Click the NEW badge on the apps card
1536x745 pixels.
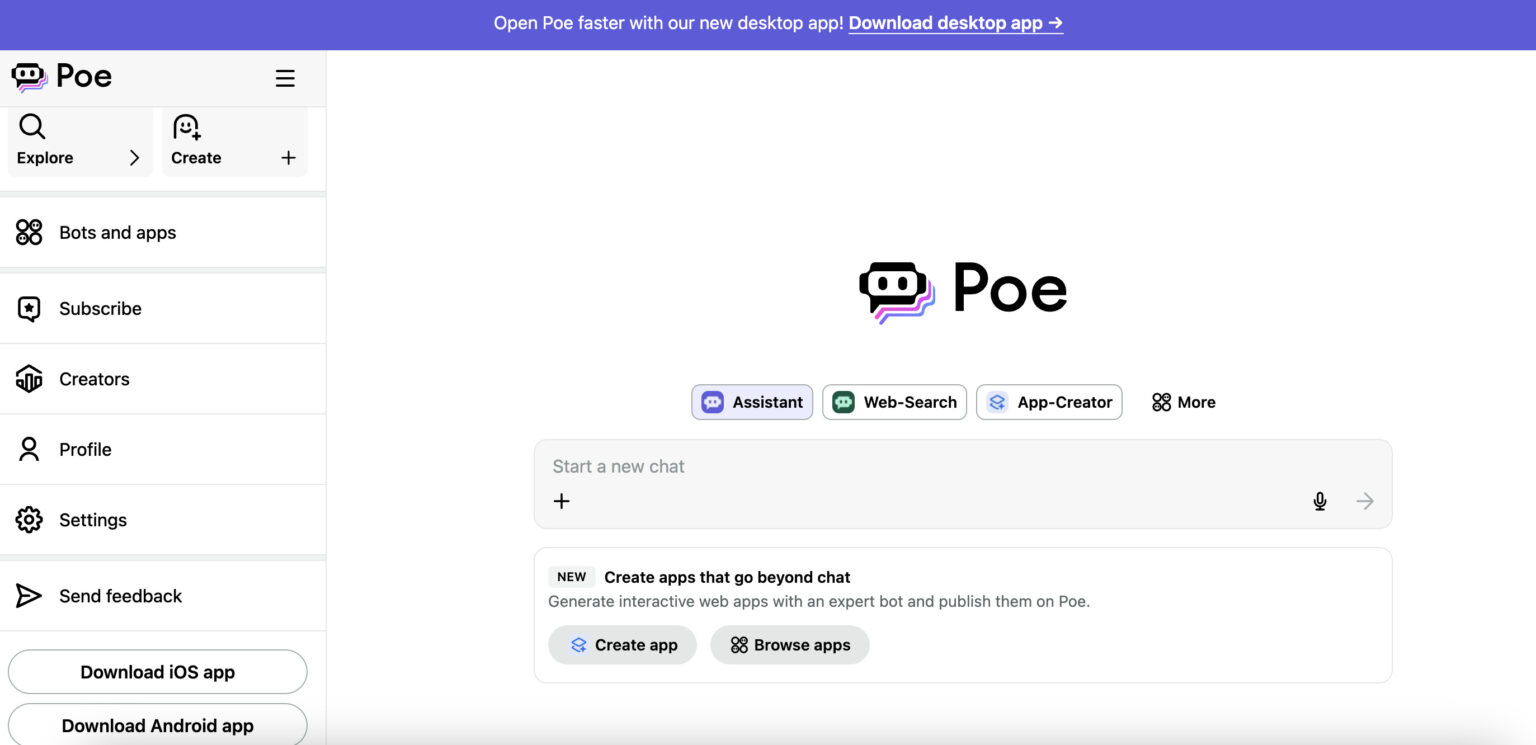572,577
